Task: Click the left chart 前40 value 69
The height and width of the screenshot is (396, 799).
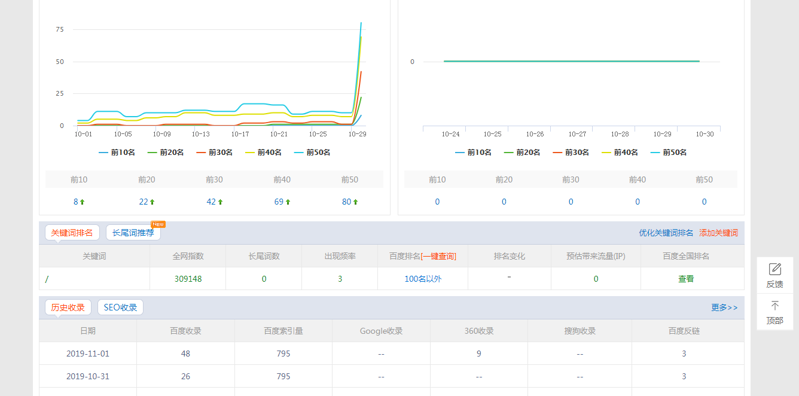Action: point(279,202)
